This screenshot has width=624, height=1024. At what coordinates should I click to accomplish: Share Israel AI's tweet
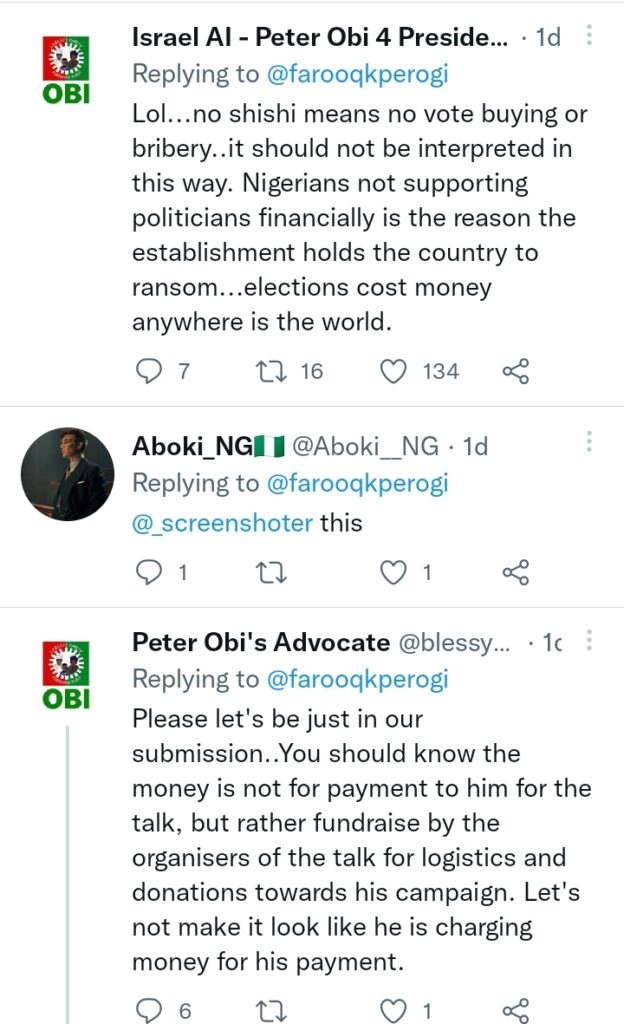515,372
